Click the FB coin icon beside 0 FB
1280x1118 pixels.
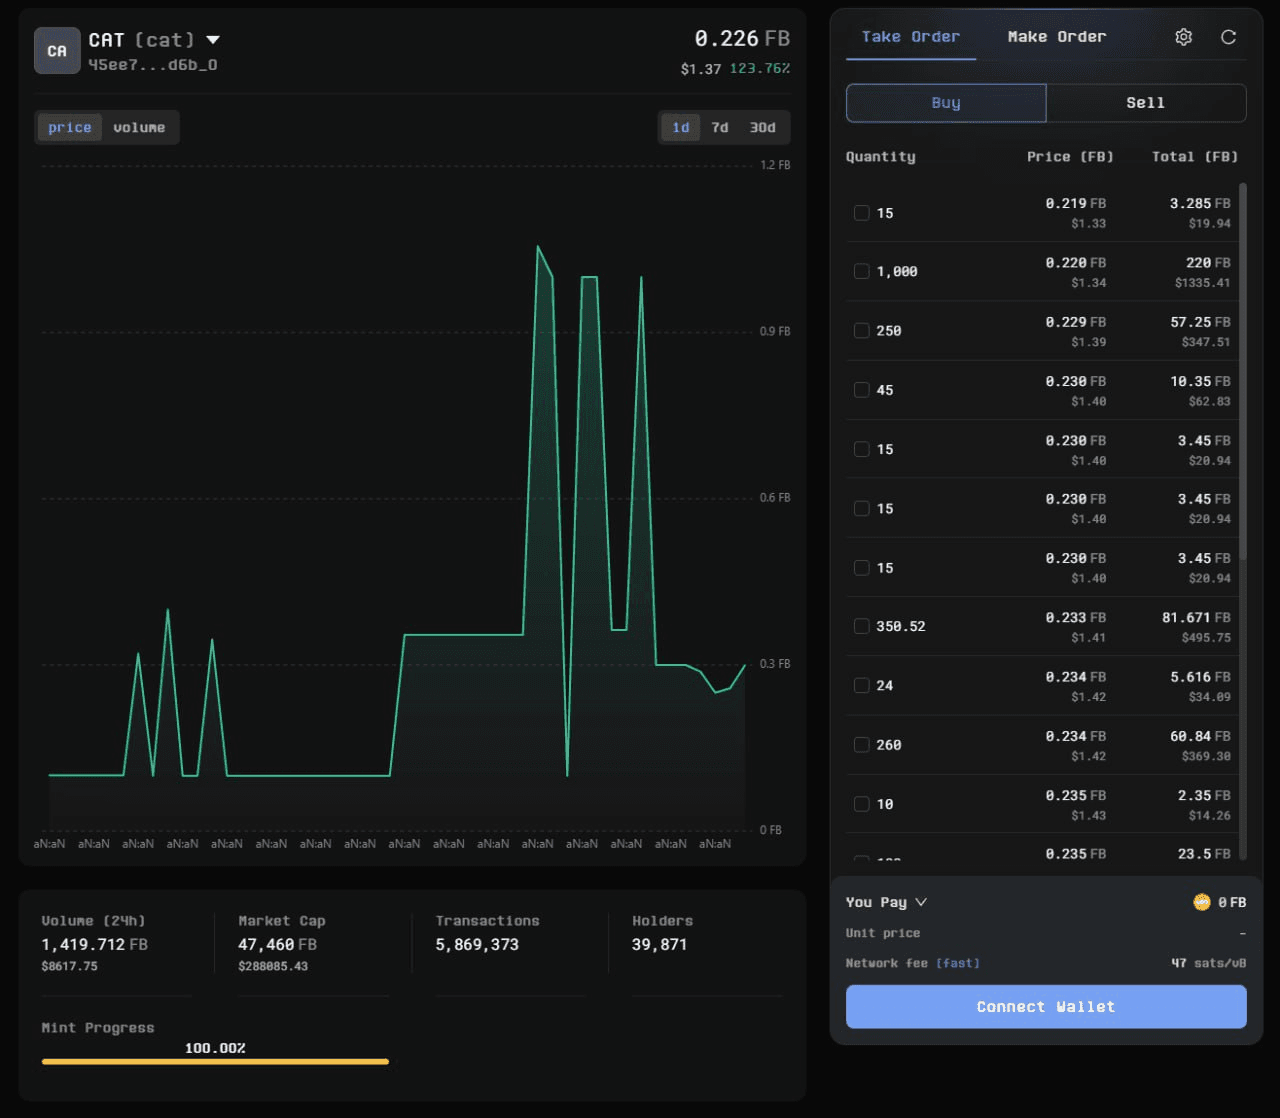click(x=1202, y=902)
